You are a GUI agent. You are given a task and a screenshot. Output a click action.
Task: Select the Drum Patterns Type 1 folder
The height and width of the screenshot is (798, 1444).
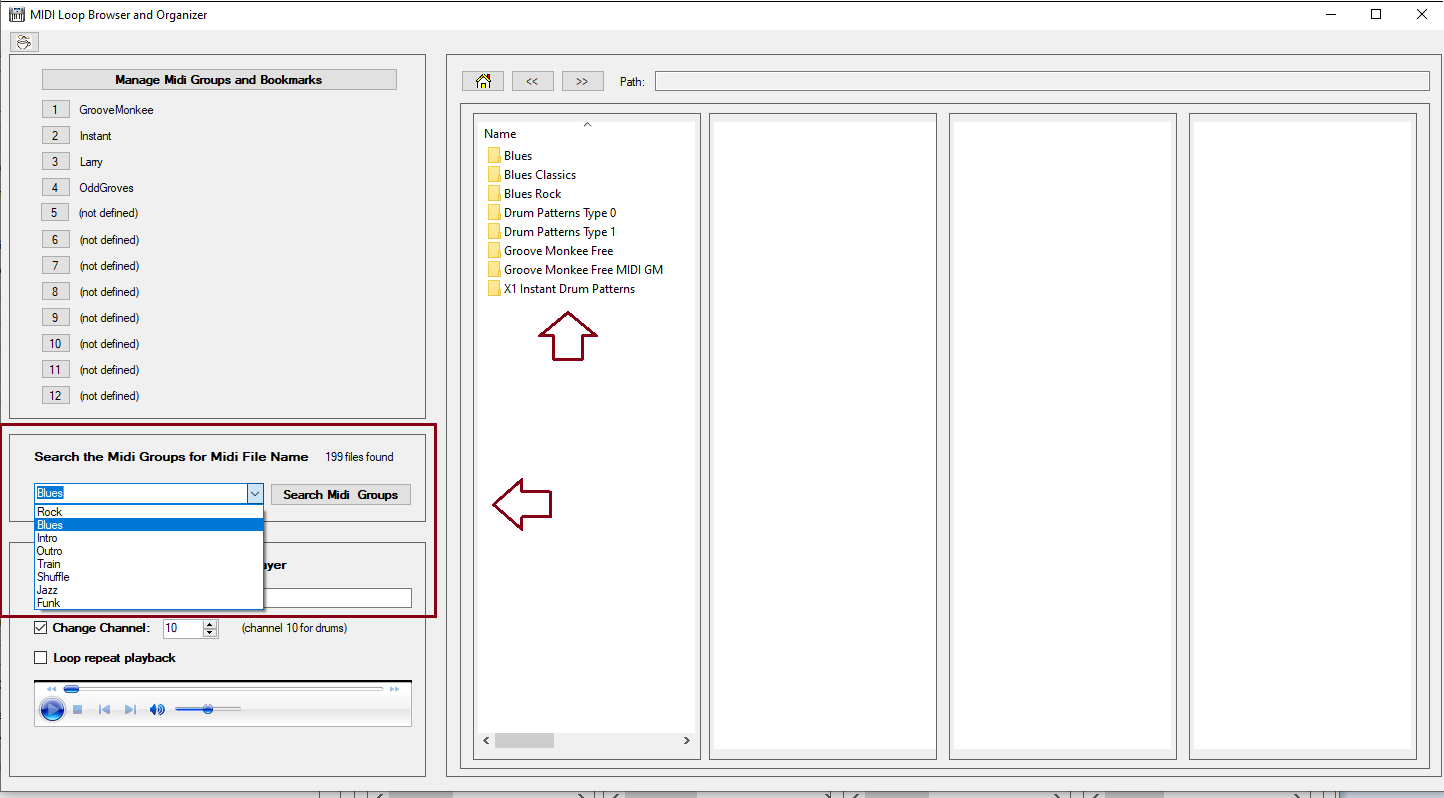pyautogui.click(x=552, y=231)
